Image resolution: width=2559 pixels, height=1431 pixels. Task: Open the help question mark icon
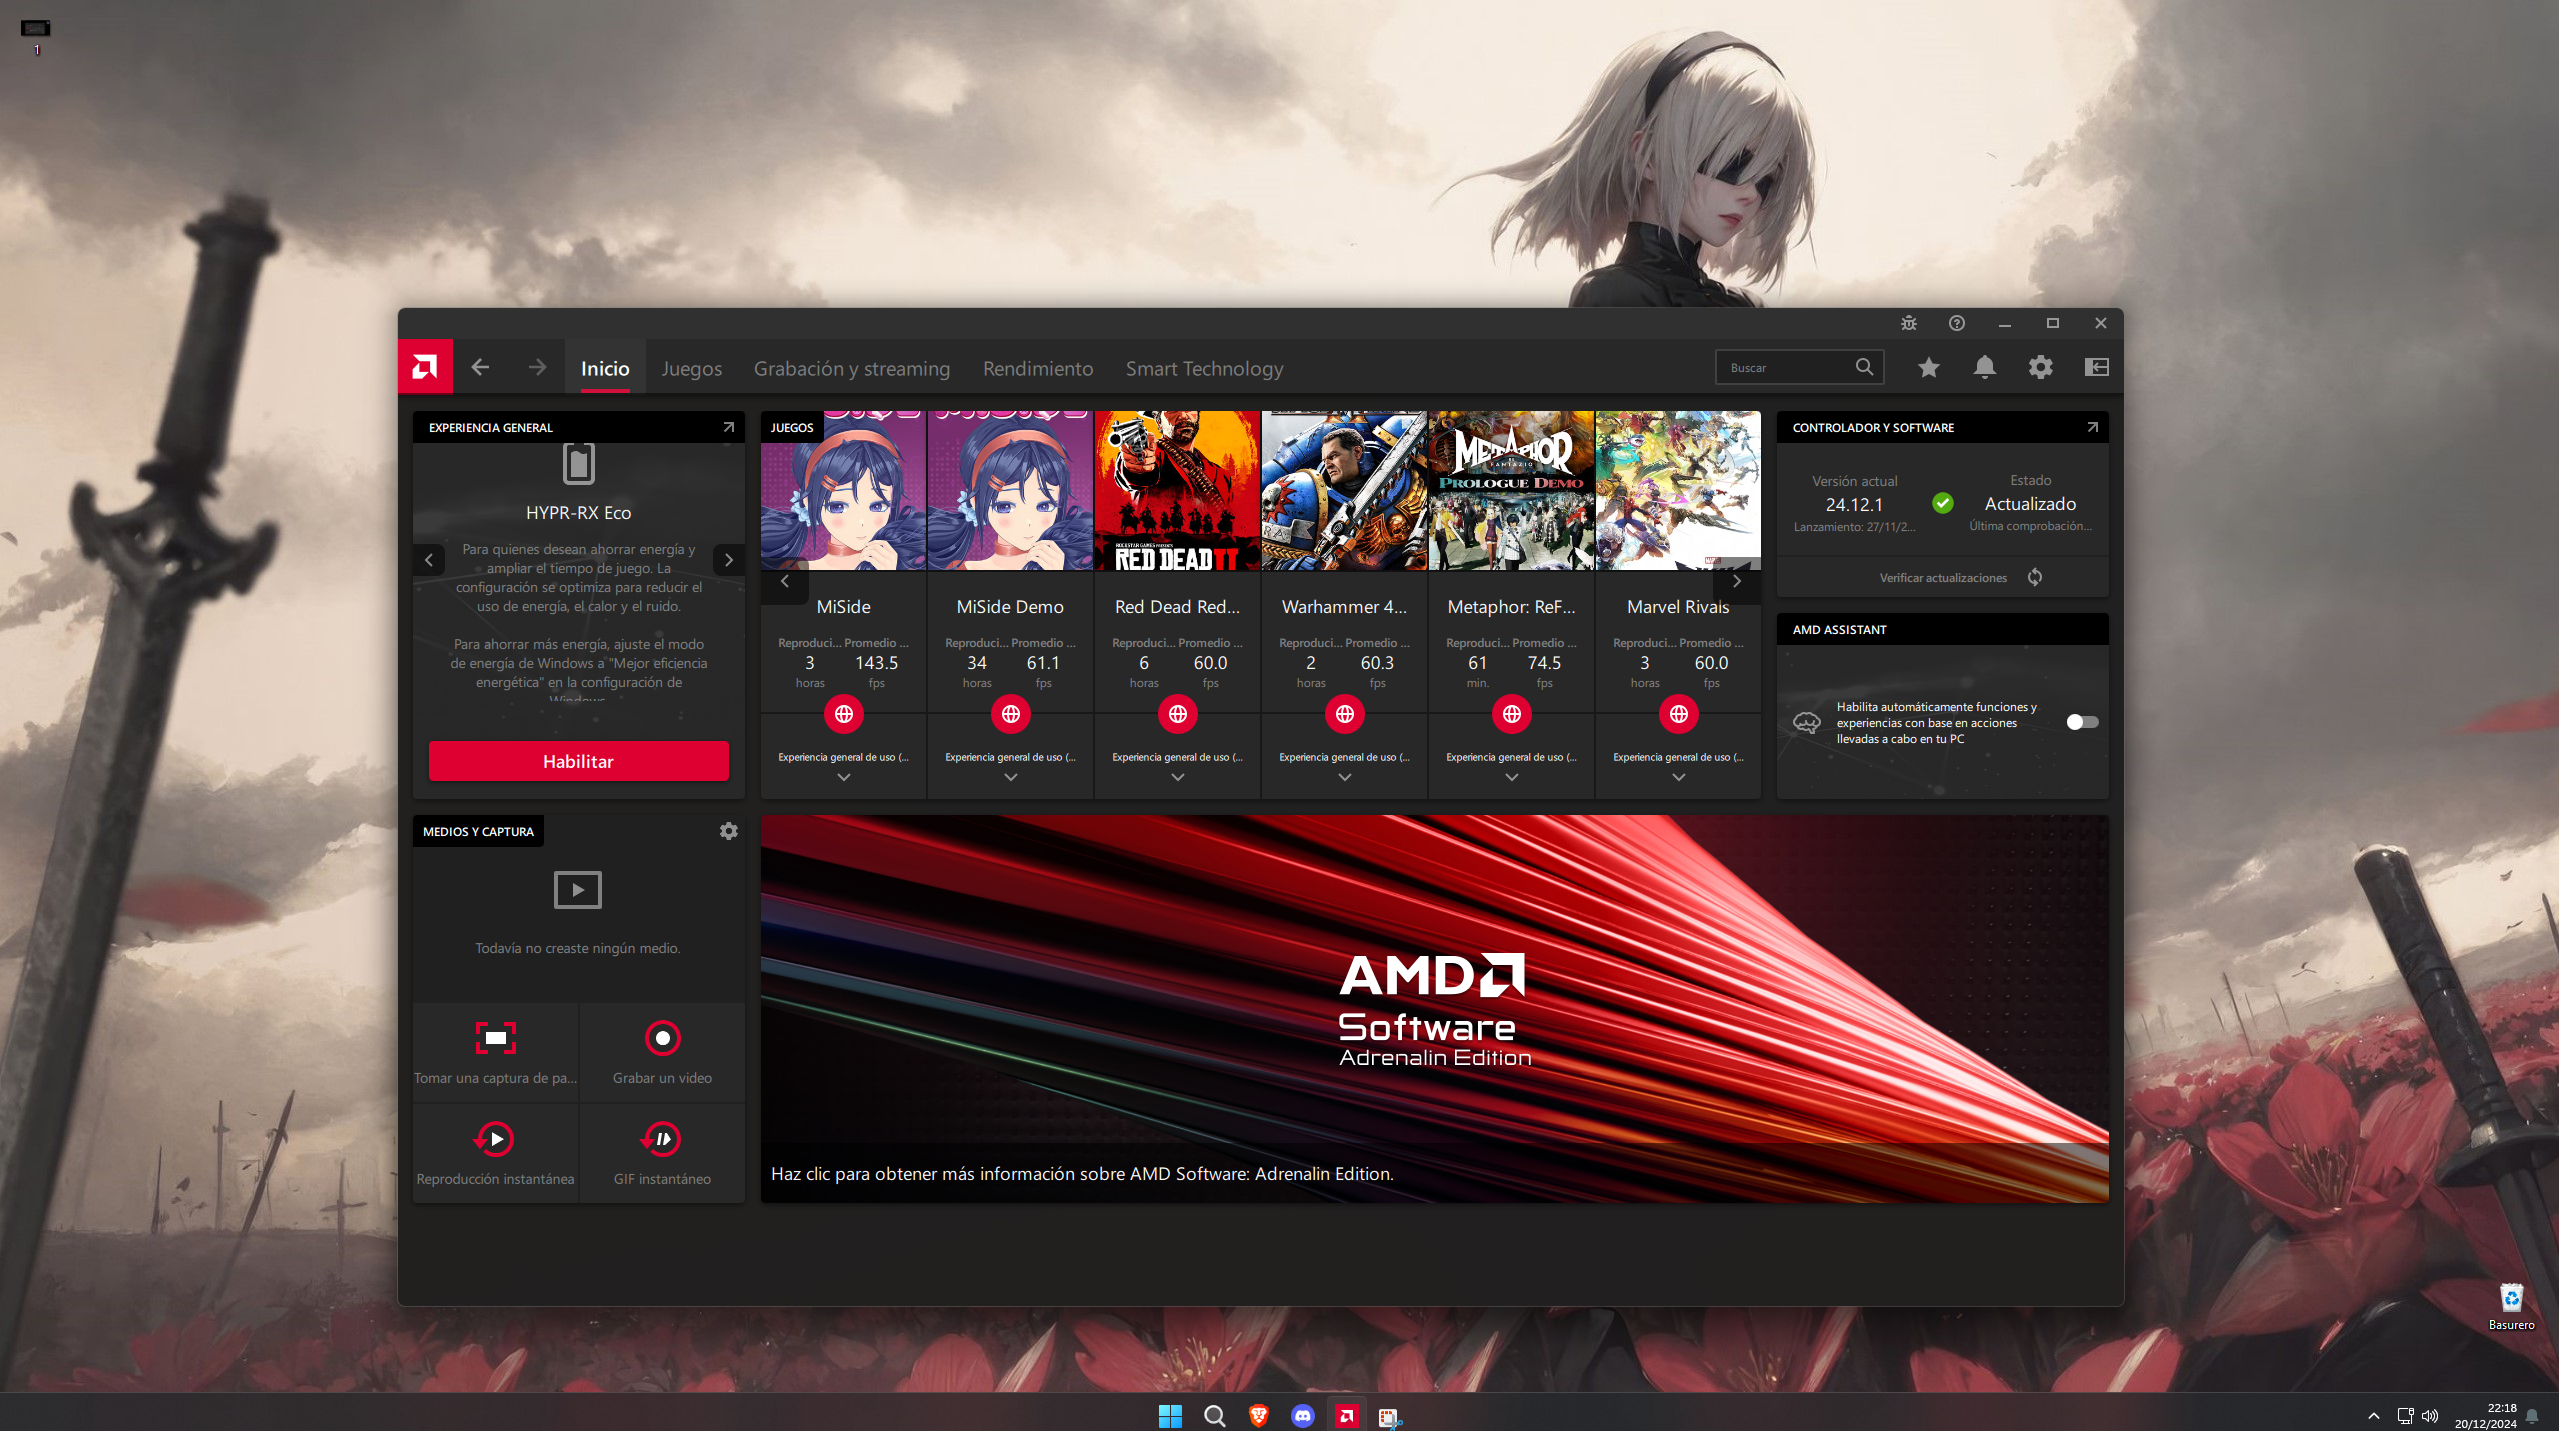[1957, 323]
